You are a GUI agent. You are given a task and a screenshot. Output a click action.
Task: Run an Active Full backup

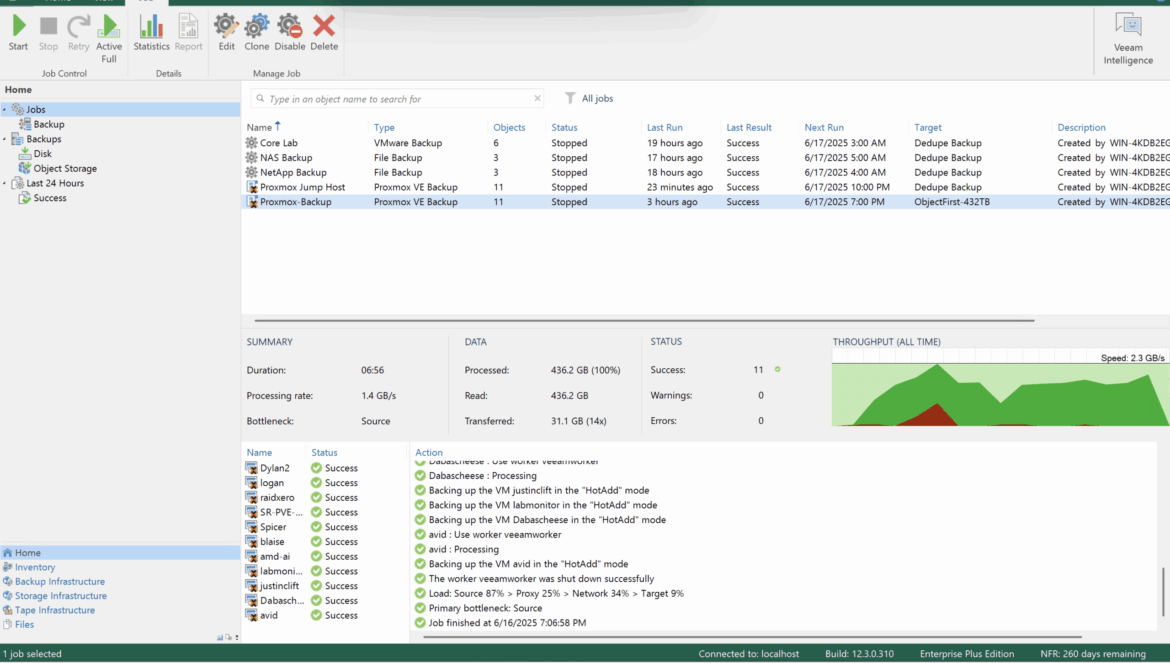[x=109, y=40]
